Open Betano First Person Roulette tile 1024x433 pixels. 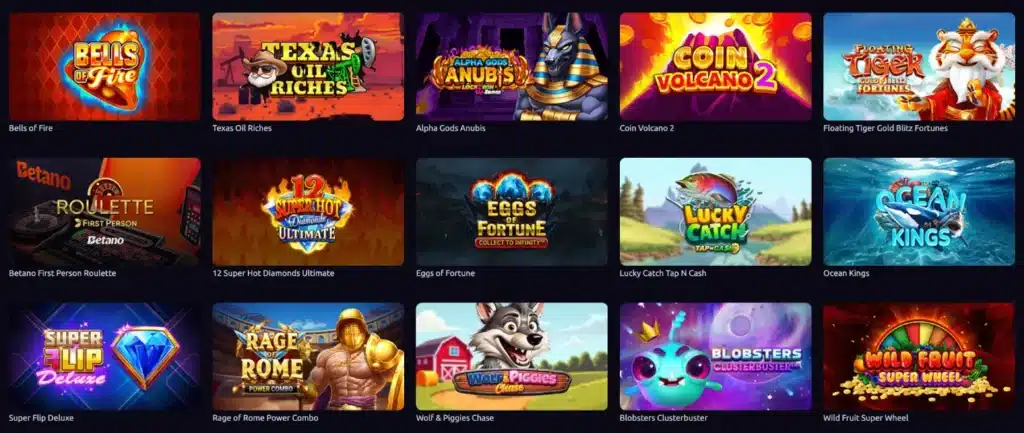point(104,212)
